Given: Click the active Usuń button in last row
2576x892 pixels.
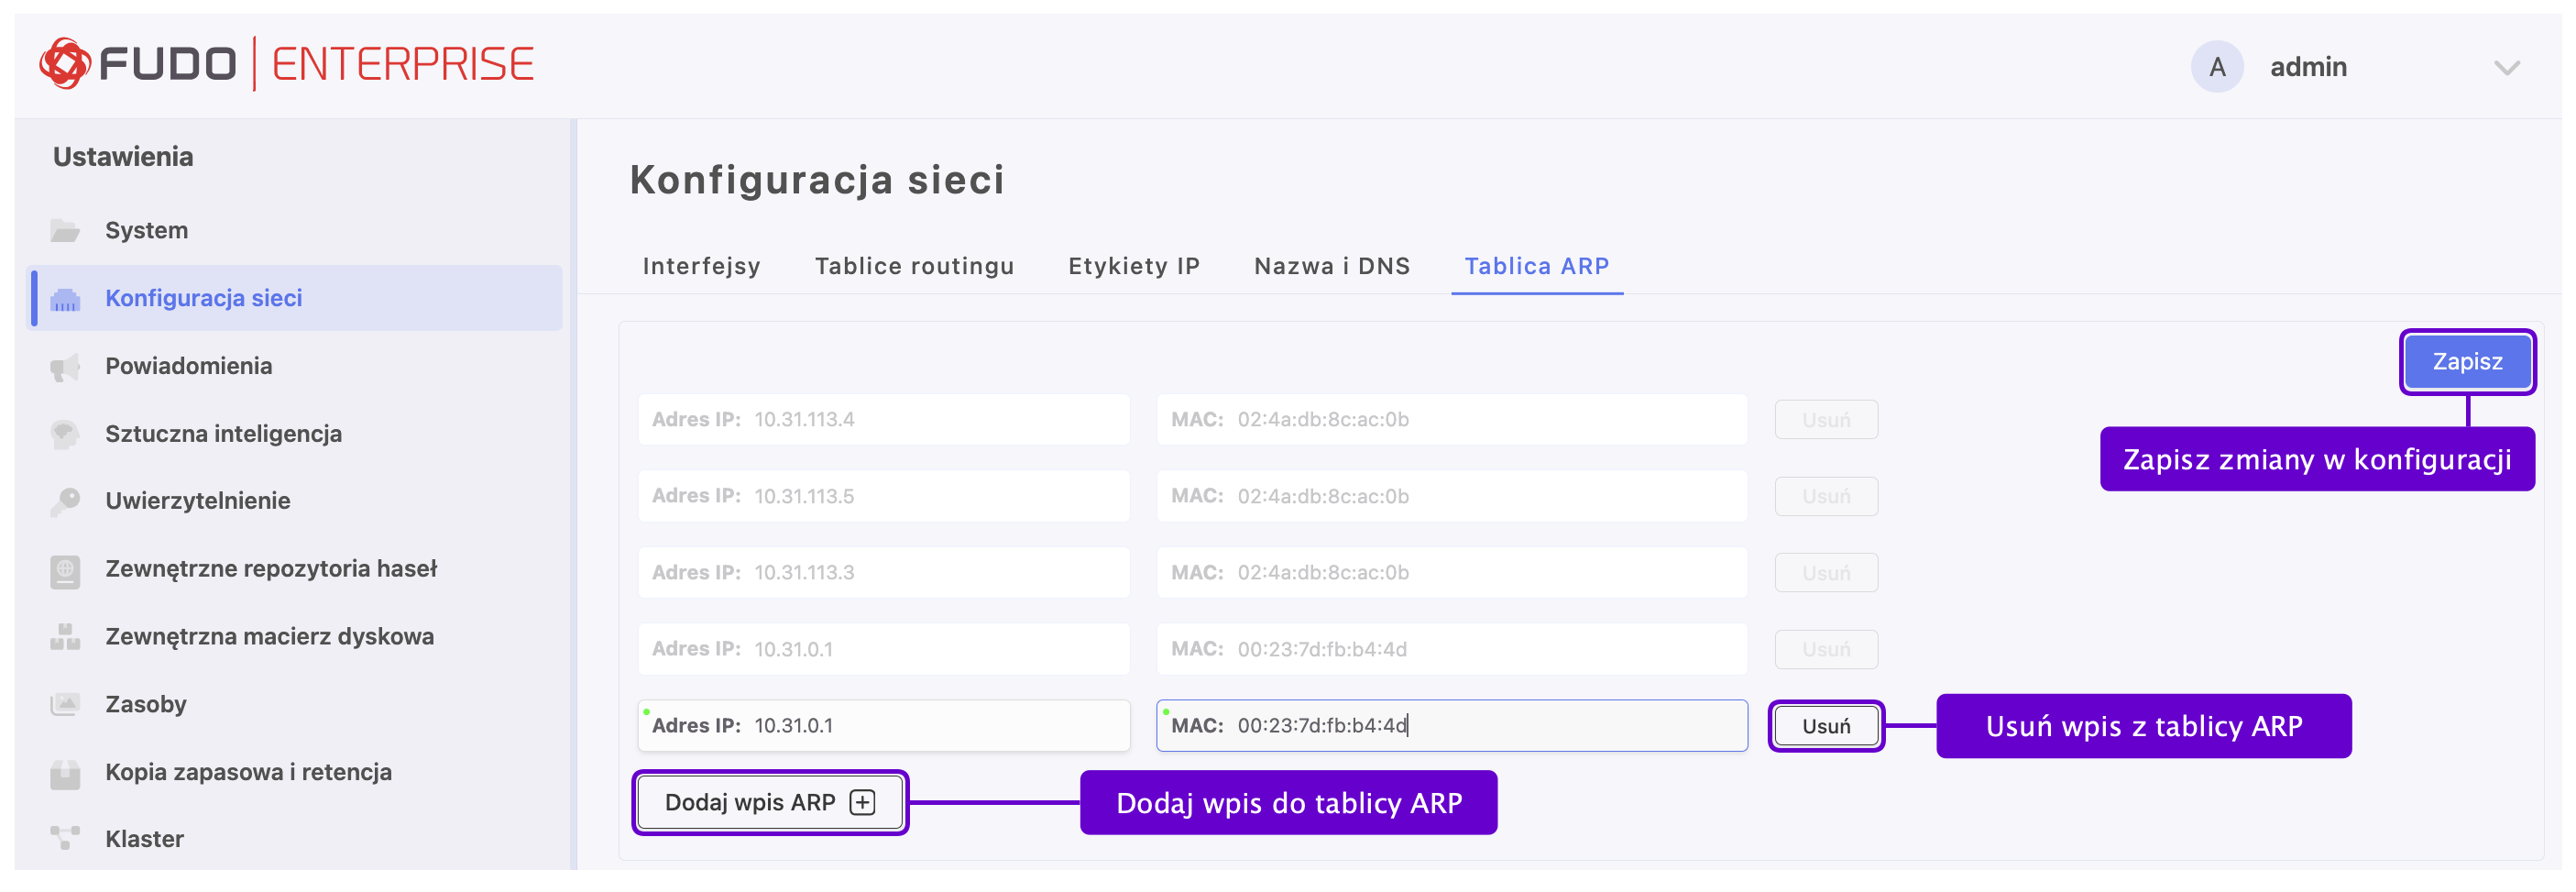Looking at the screenshot, I should (x=1825, y=726).
